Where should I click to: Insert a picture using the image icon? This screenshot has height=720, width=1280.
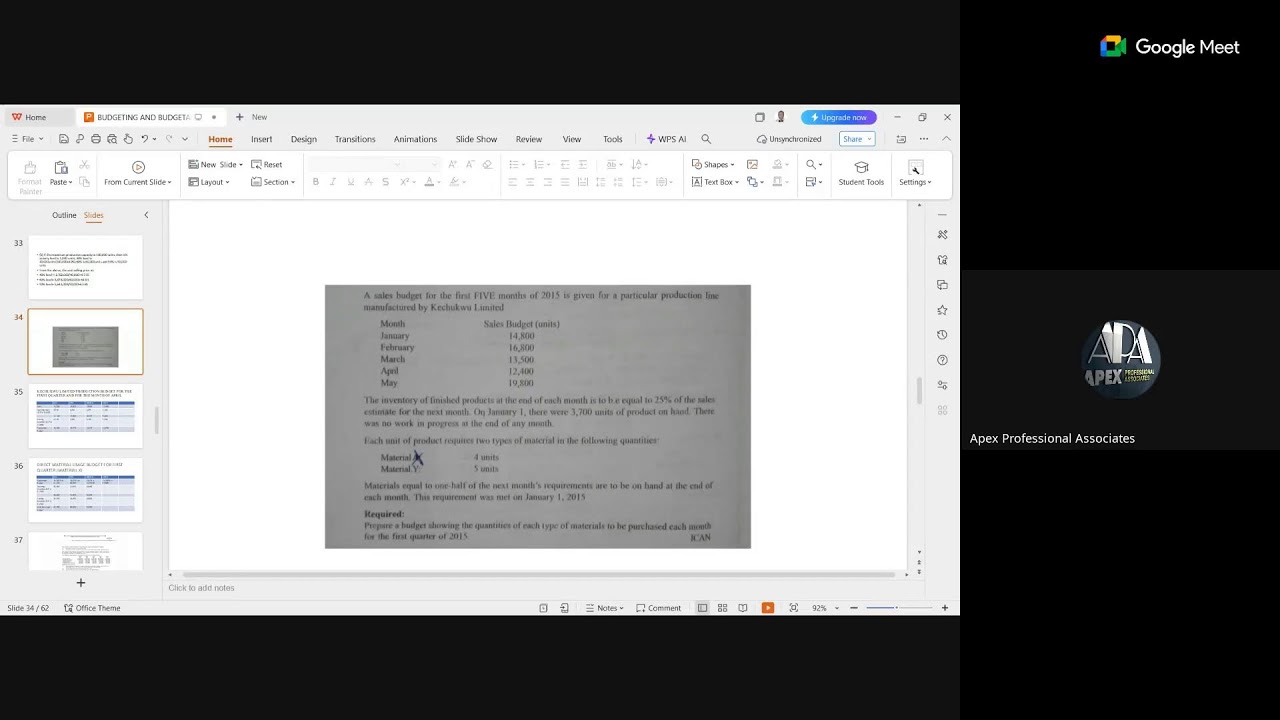pyautogui.click(x=752, y=164)
